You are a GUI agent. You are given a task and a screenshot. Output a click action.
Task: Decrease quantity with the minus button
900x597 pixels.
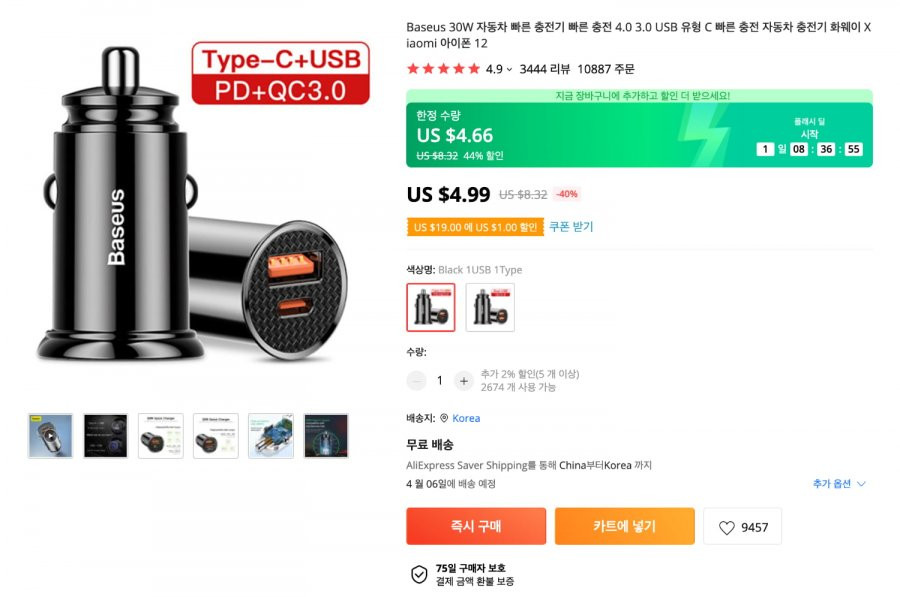pyautogui.click(x=416, y=381)
